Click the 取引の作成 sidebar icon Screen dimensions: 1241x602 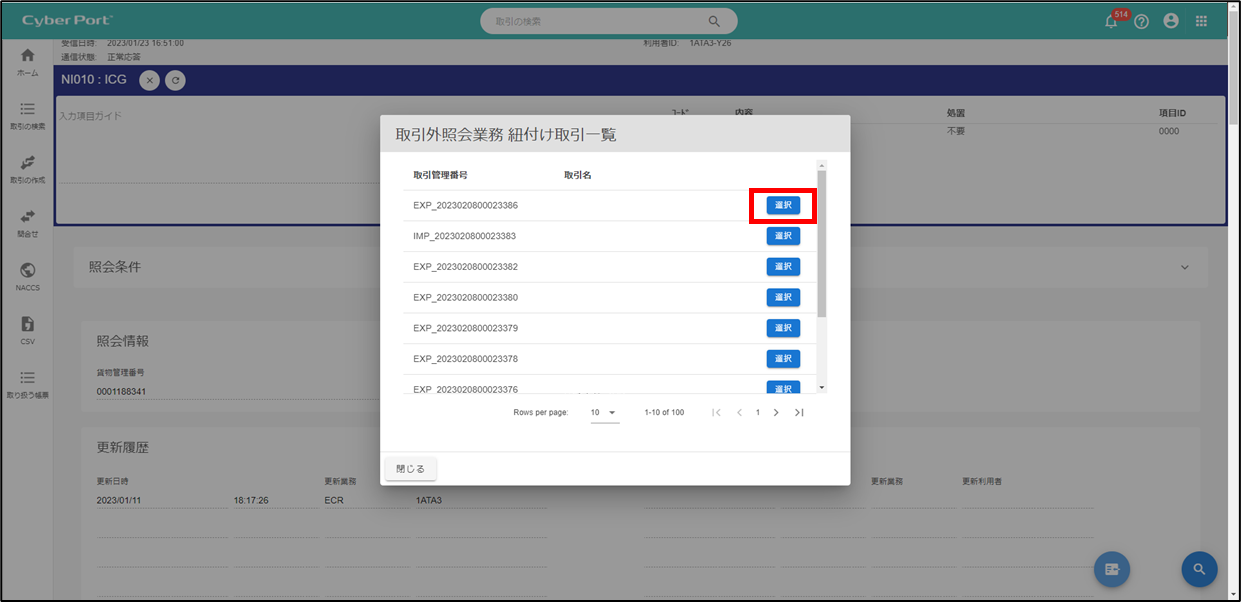pos(28,167)
